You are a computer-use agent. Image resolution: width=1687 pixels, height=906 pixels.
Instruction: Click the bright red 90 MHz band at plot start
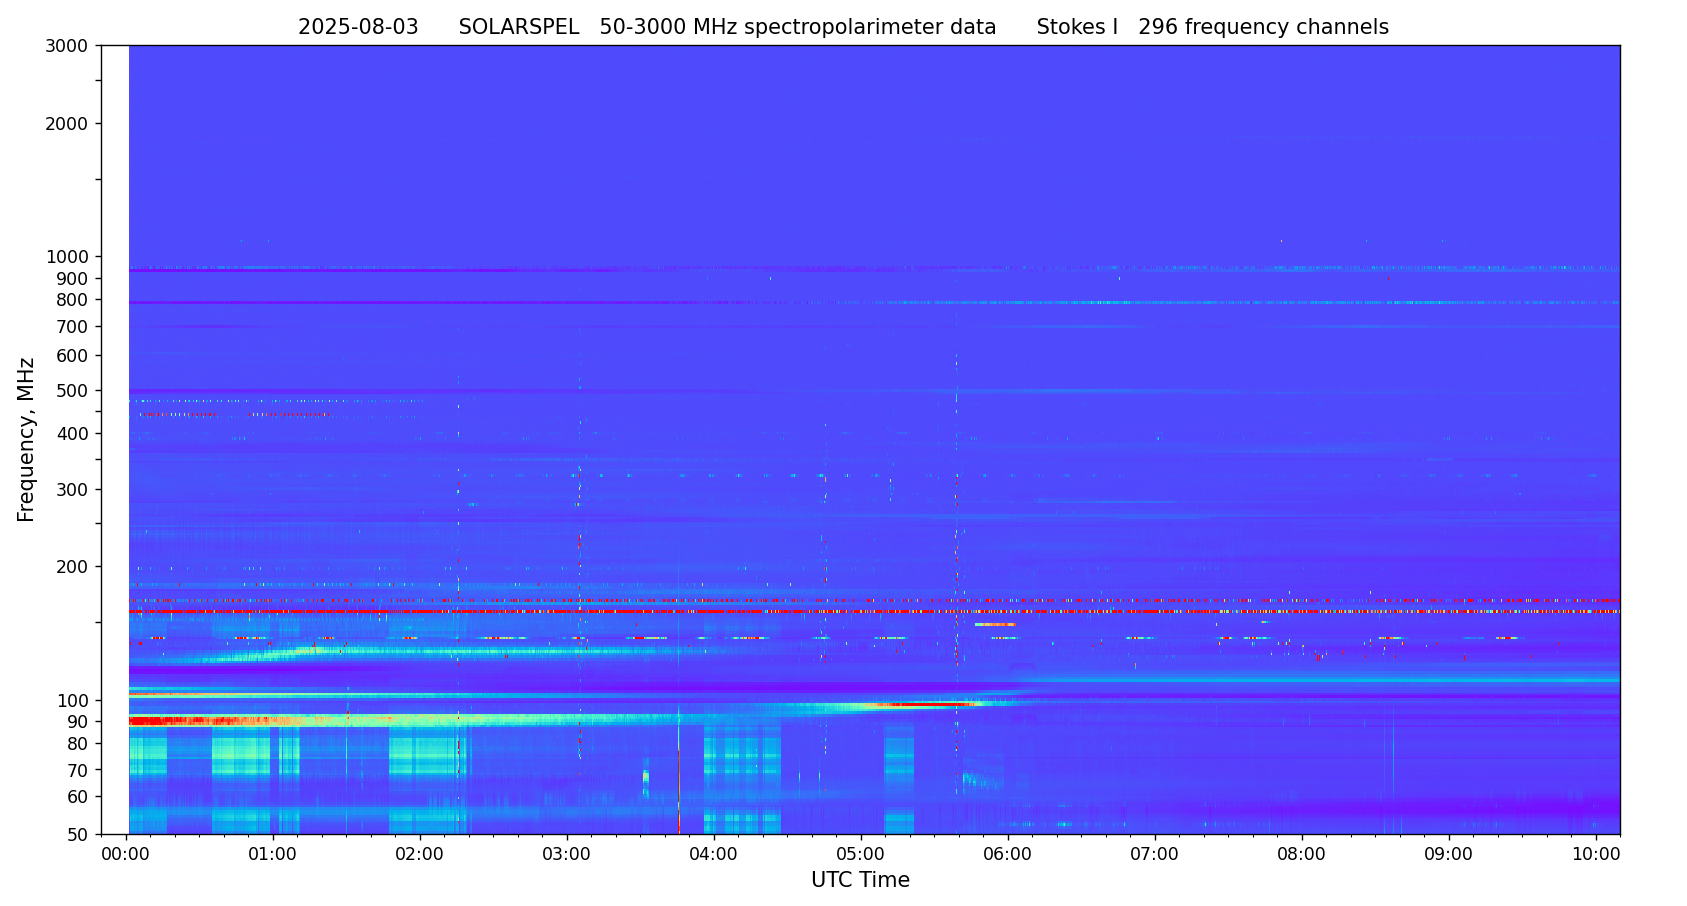pos(160,721)
